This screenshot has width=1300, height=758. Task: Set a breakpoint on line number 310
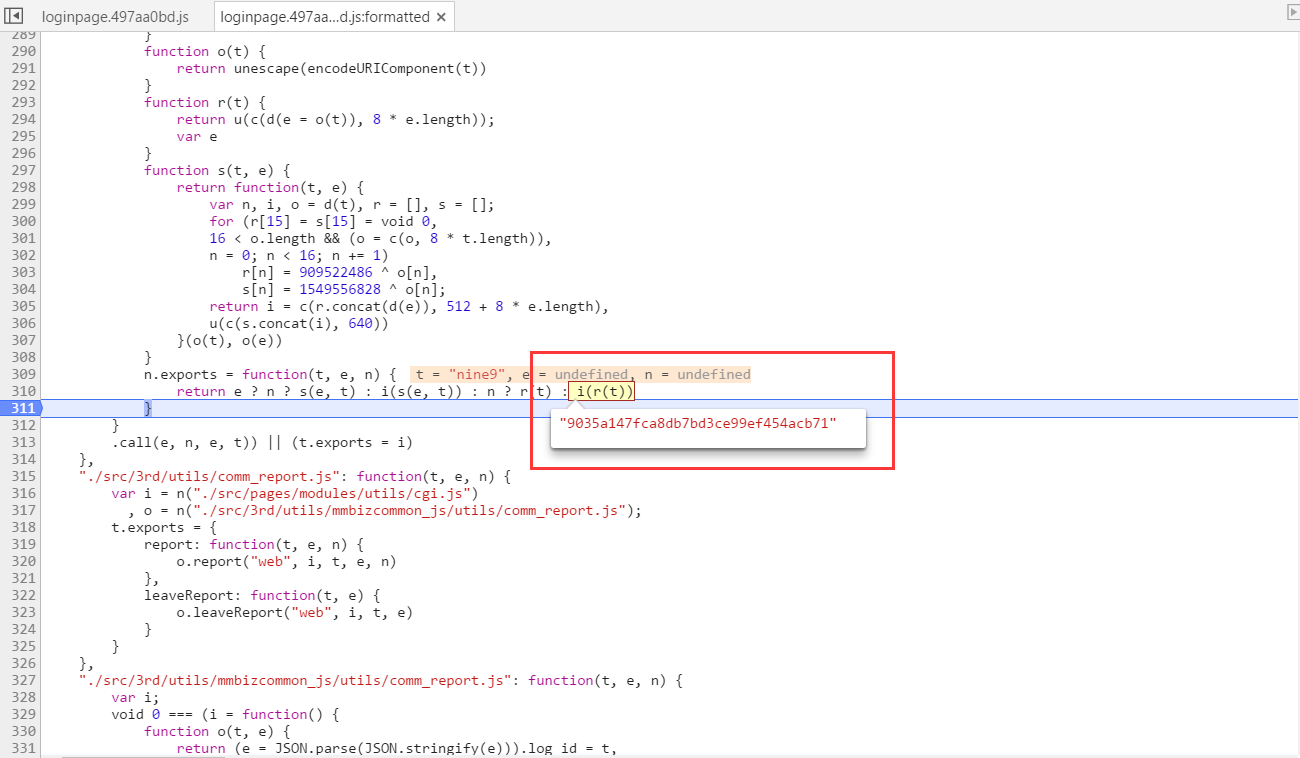pyautogui.click(x=24, y=391)
